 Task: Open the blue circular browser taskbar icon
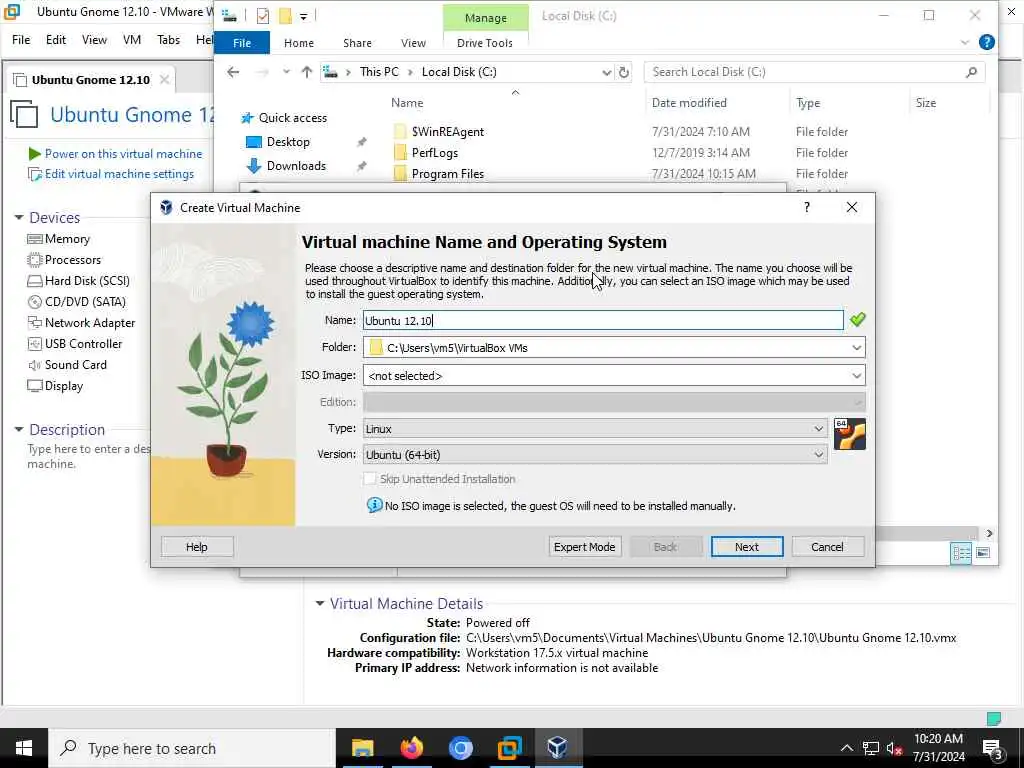(460, 748)
